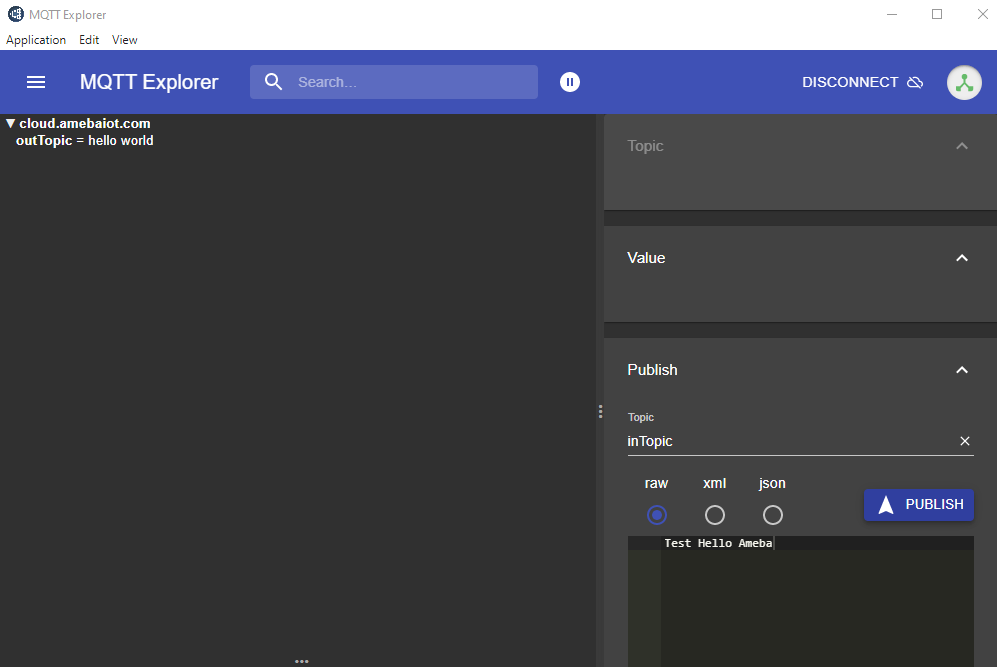Pause topic updates with pause button

(x=570, y=82)
